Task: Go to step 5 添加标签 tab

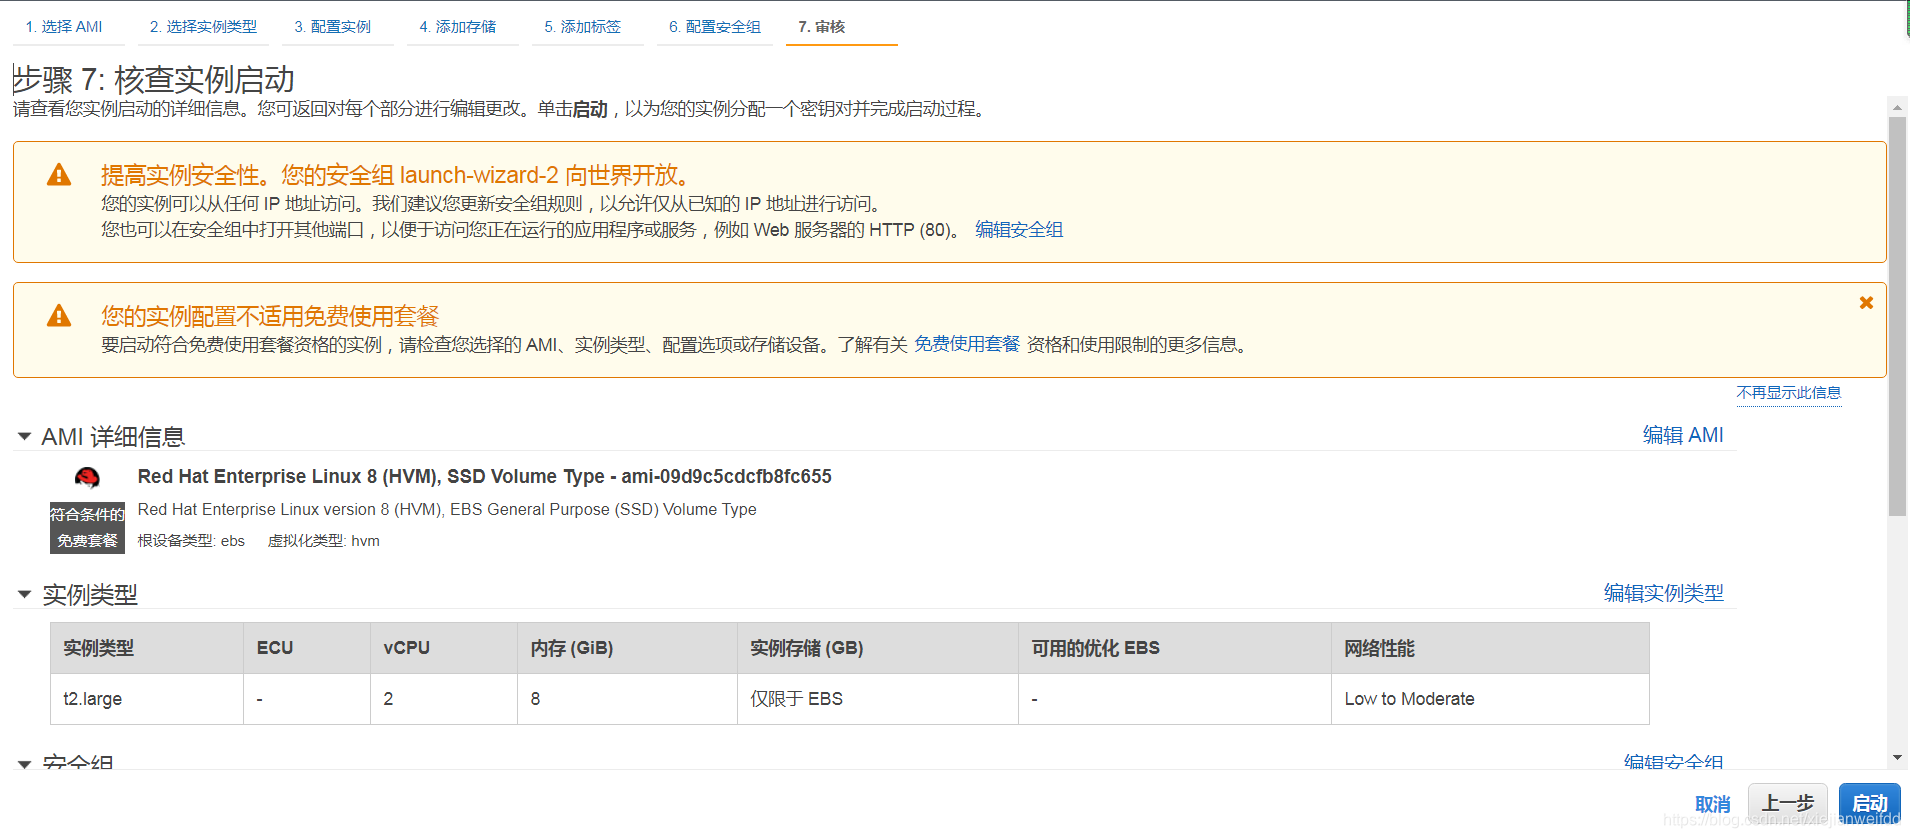Action: [582, 27]
